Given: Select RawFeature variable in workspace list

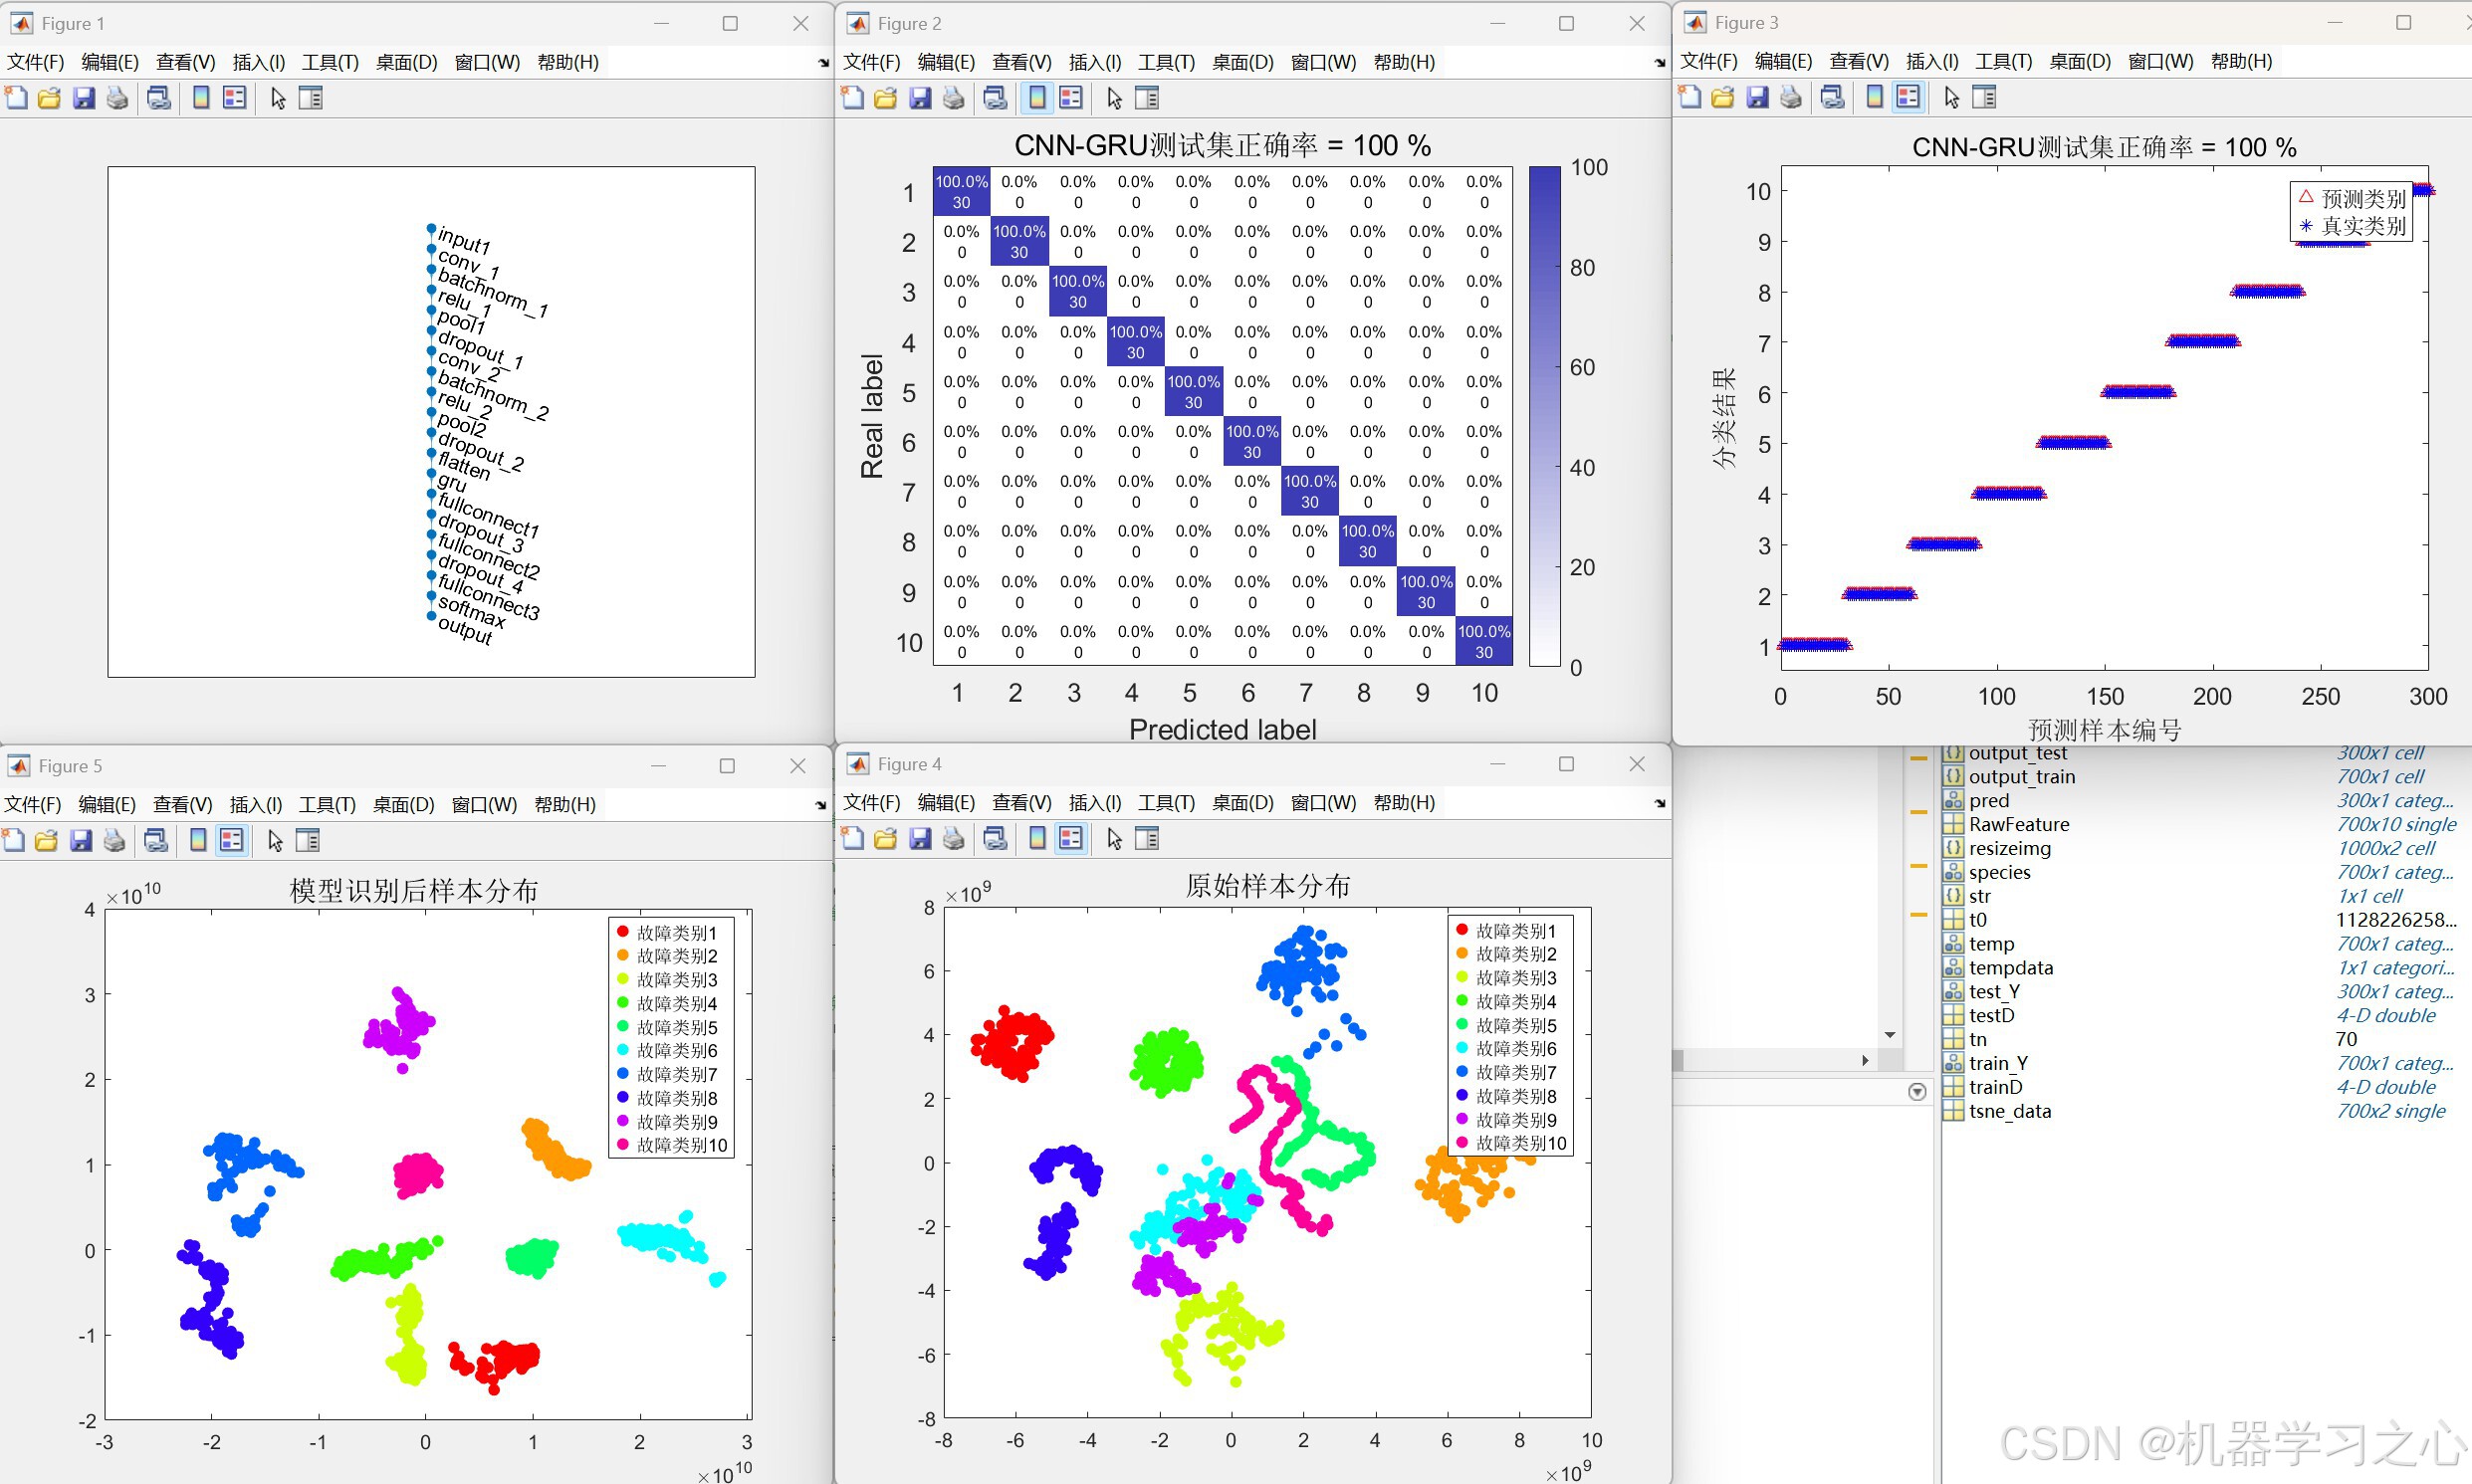Looking at the screenshot, I should tap(2018, 824).
